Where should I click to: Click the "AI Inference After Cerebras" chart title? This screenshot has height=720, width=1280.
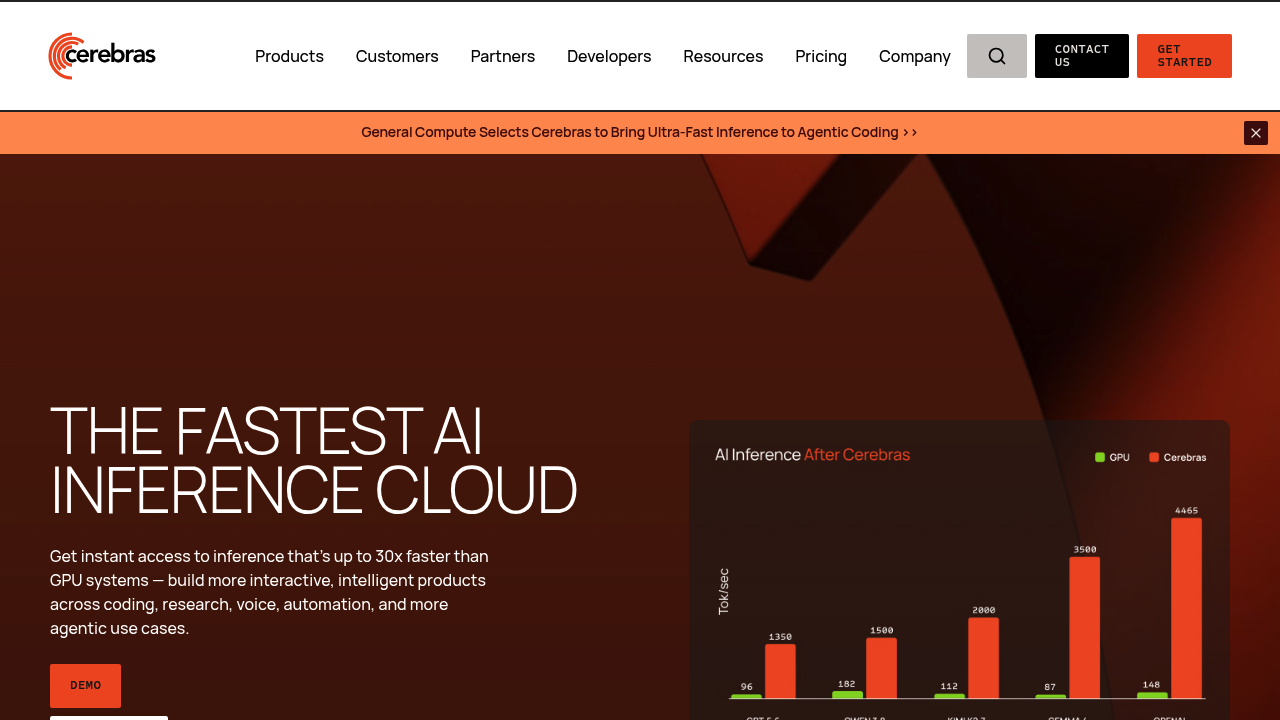pos(812,455)
